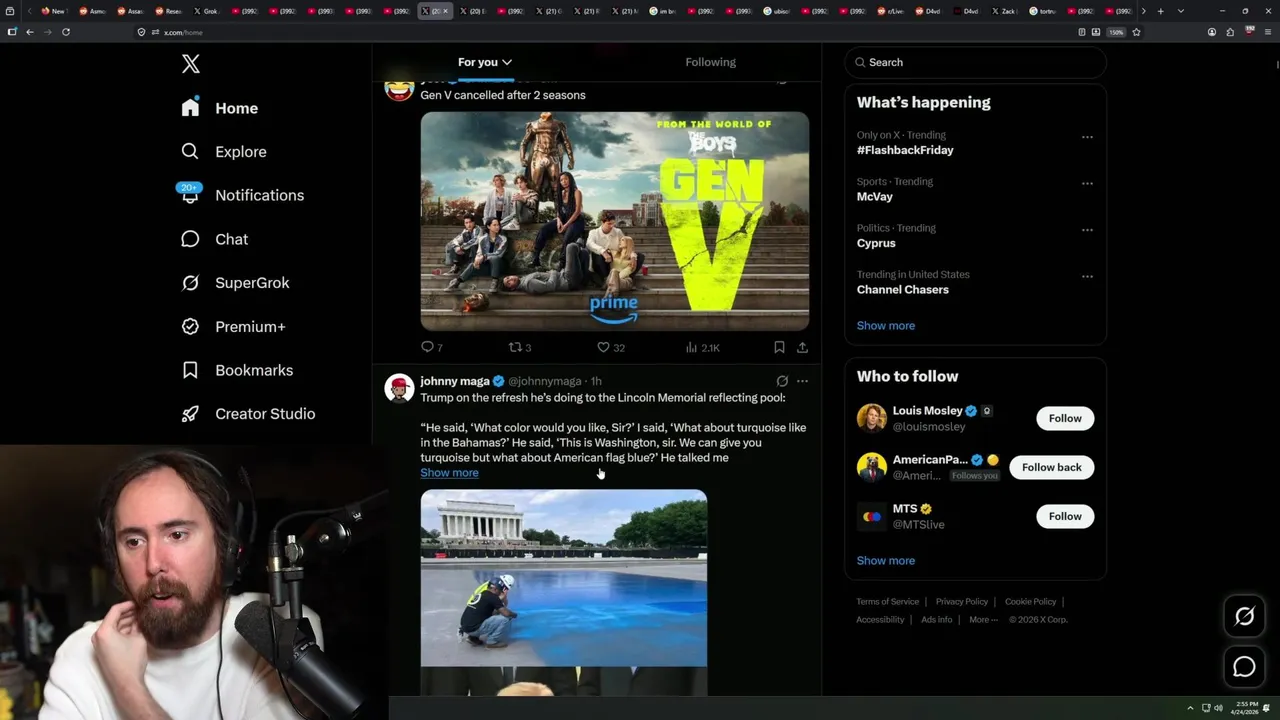This screenshot has height=720, width=1280.
Task: Open the system volume control
Action: click(x=1218, y=708)
